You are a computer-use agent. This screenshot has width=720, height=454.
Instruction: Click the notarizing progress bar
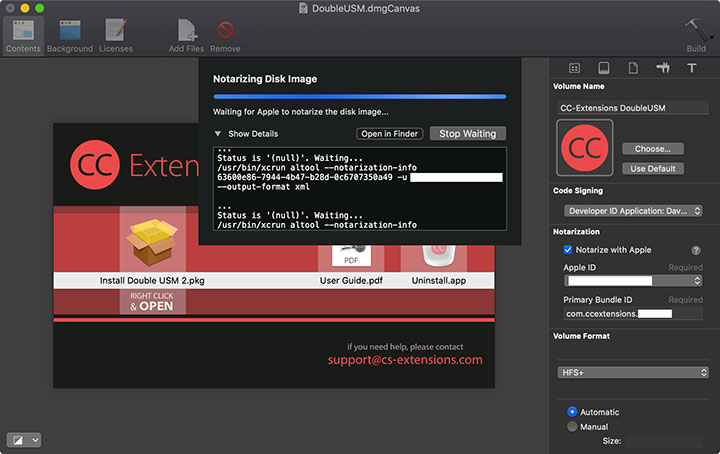tap(360, 96)
